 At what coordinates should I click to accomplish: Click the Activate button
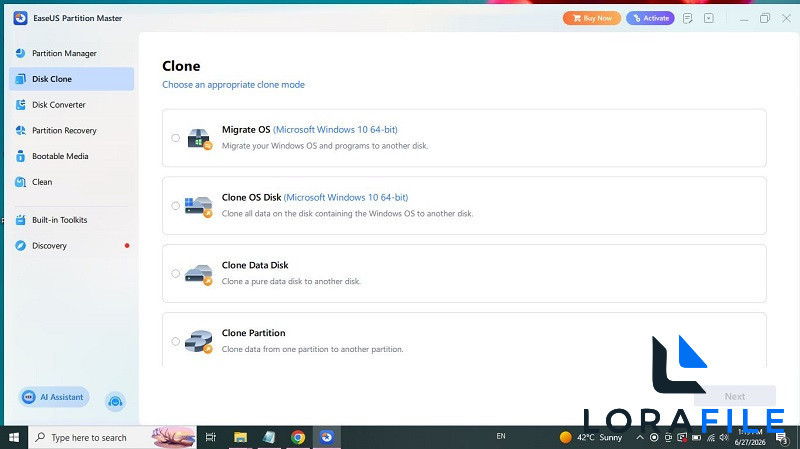click(651, 18)
